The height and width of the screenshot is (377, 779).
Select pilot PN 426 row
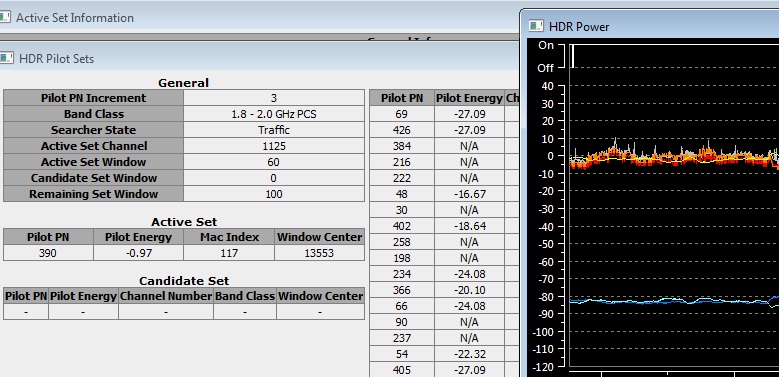pyautogui.click(x=444, y=130)
